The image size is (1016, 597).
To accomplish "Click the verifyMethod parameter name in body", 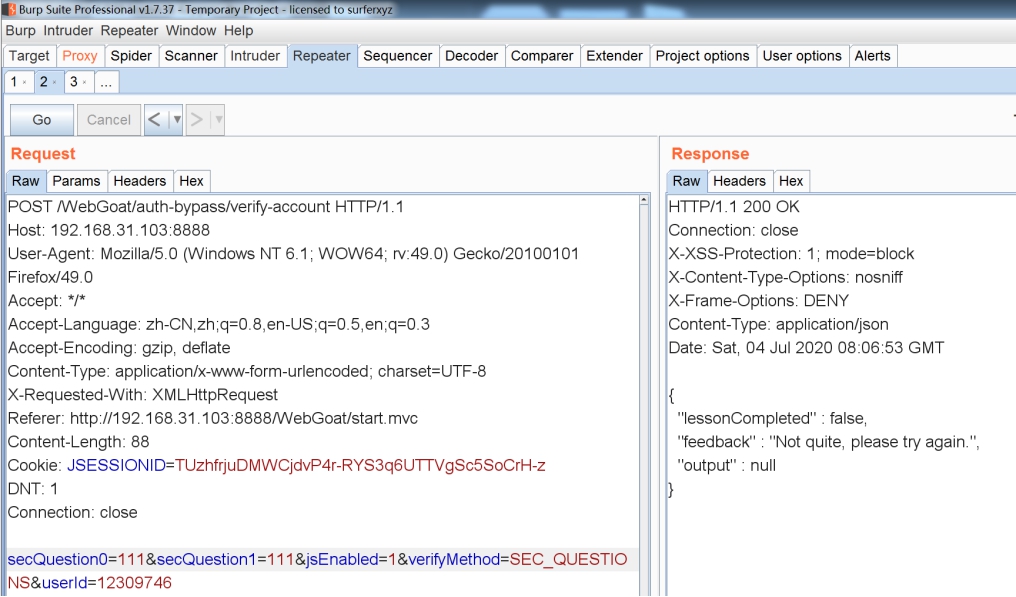I will coord(454,559).
